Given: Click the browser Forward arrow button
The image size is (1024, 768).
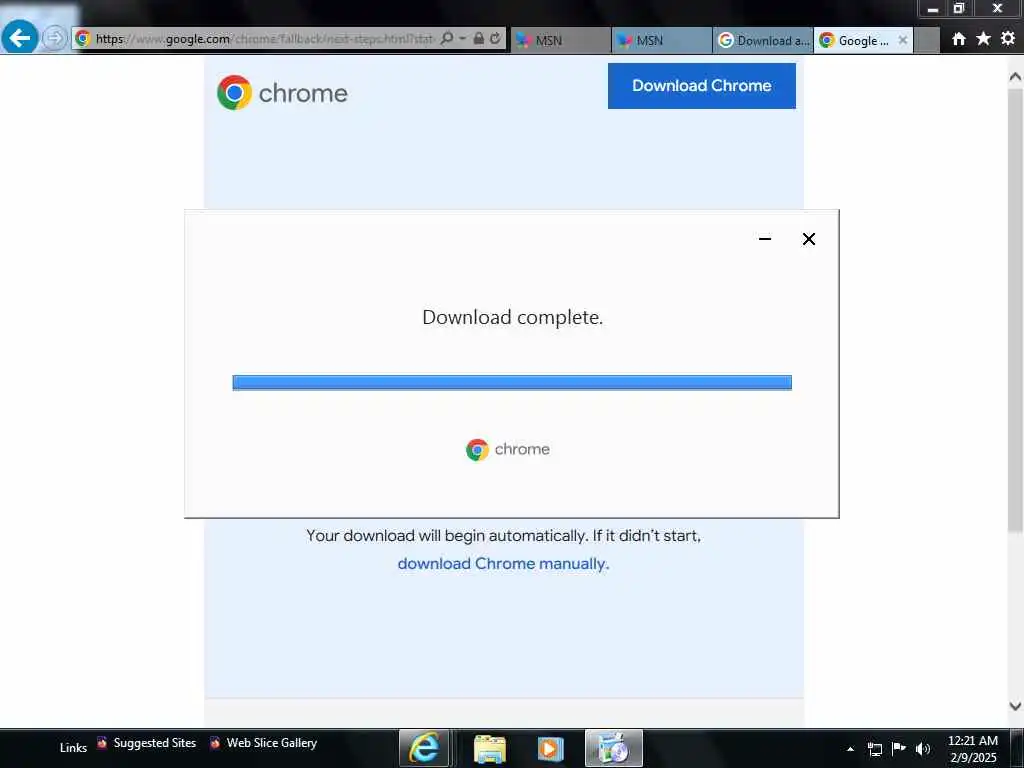Looking at the screenshot, I should click(x=55, y=38).
